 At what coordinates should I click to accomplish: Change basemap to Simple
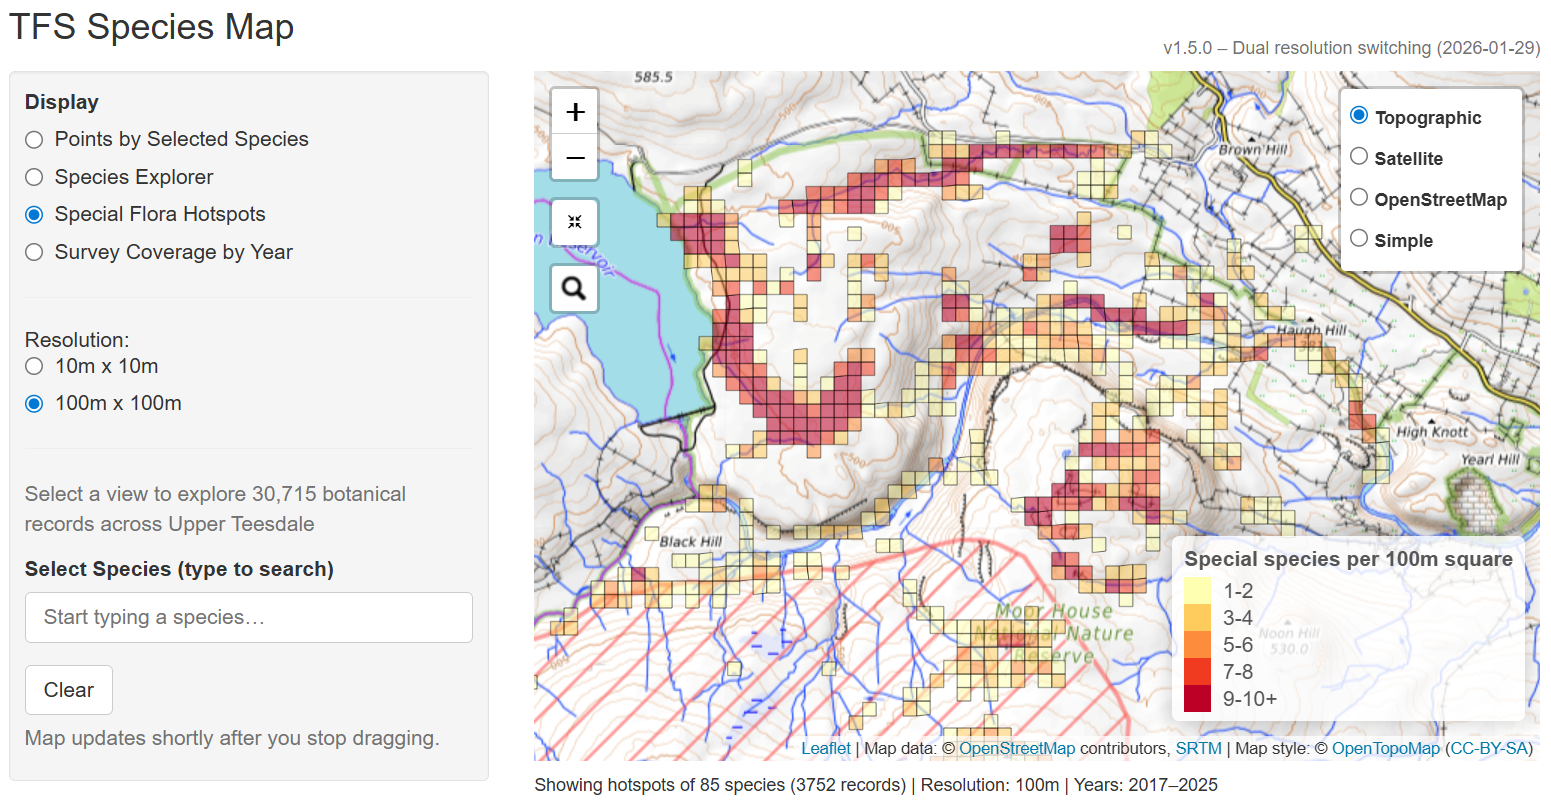click(1359, 238)
